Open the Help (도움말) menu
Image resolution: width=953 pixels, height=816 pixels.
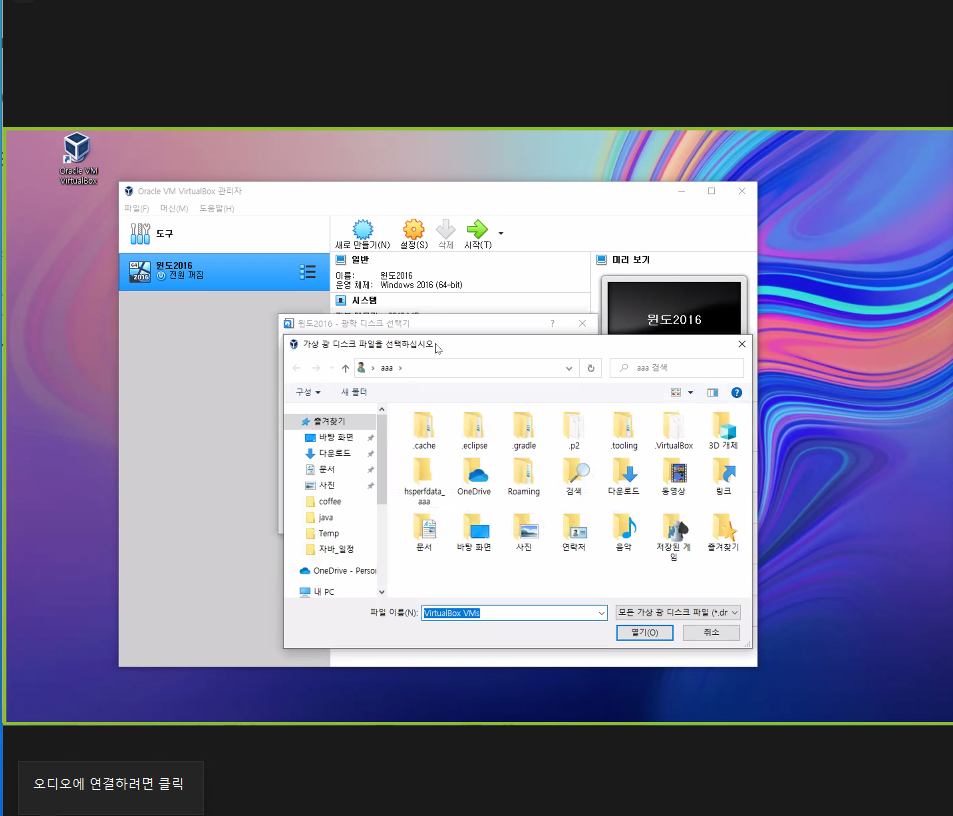[216, 208]
